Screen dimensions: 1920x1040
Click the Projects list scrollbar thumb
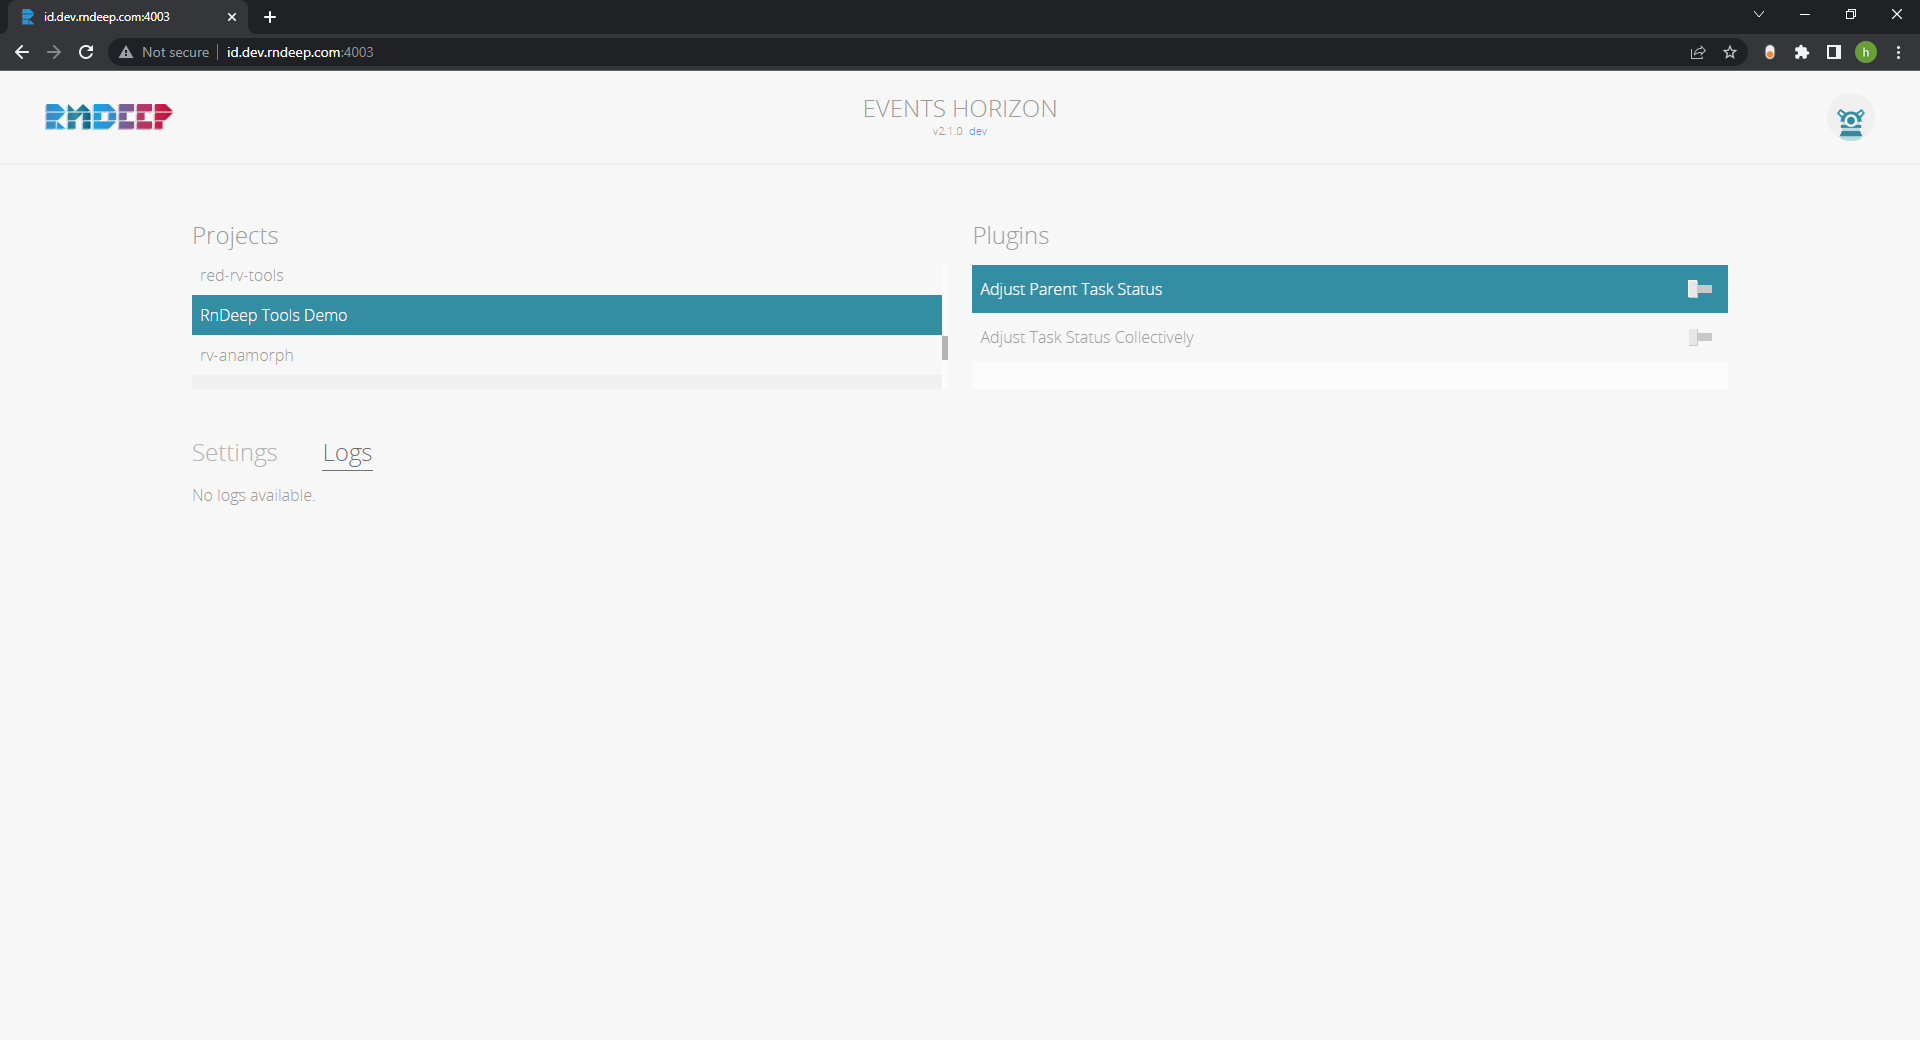pyautogui.click(x=944, y=348)
